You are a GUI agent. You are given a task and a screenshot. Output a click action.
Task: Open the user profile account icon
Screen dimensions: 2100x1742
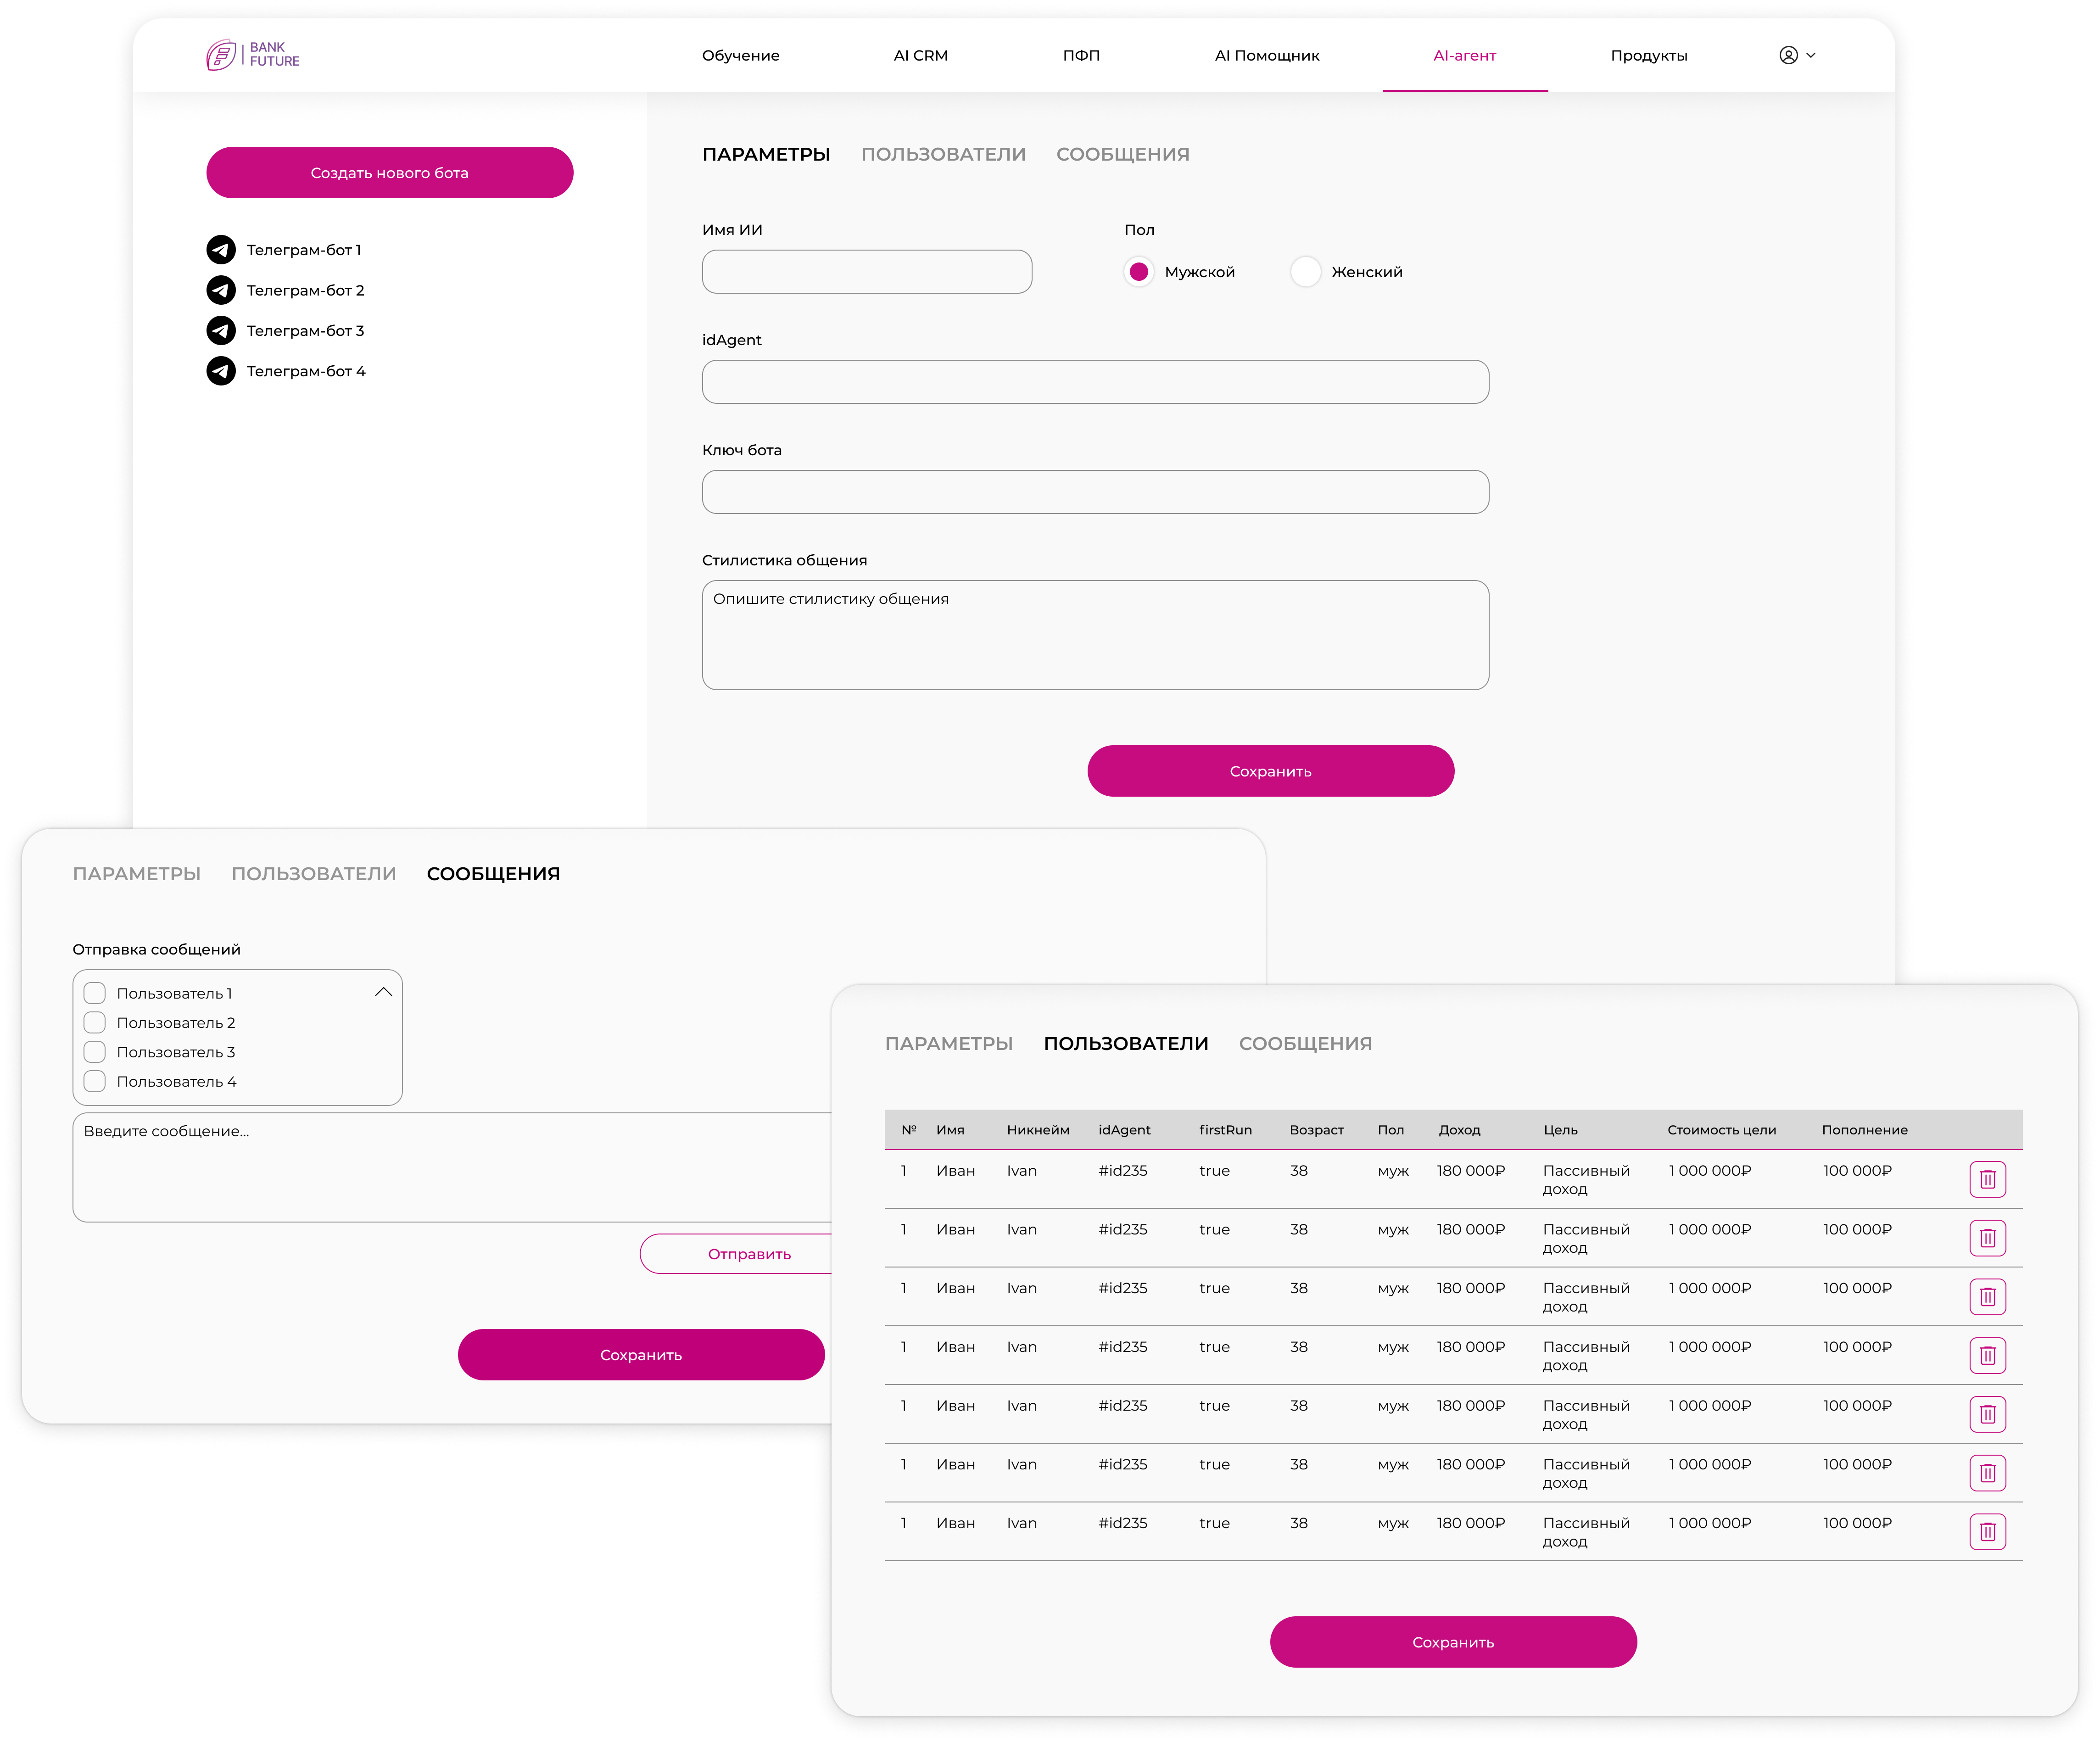click(1788, 55)
